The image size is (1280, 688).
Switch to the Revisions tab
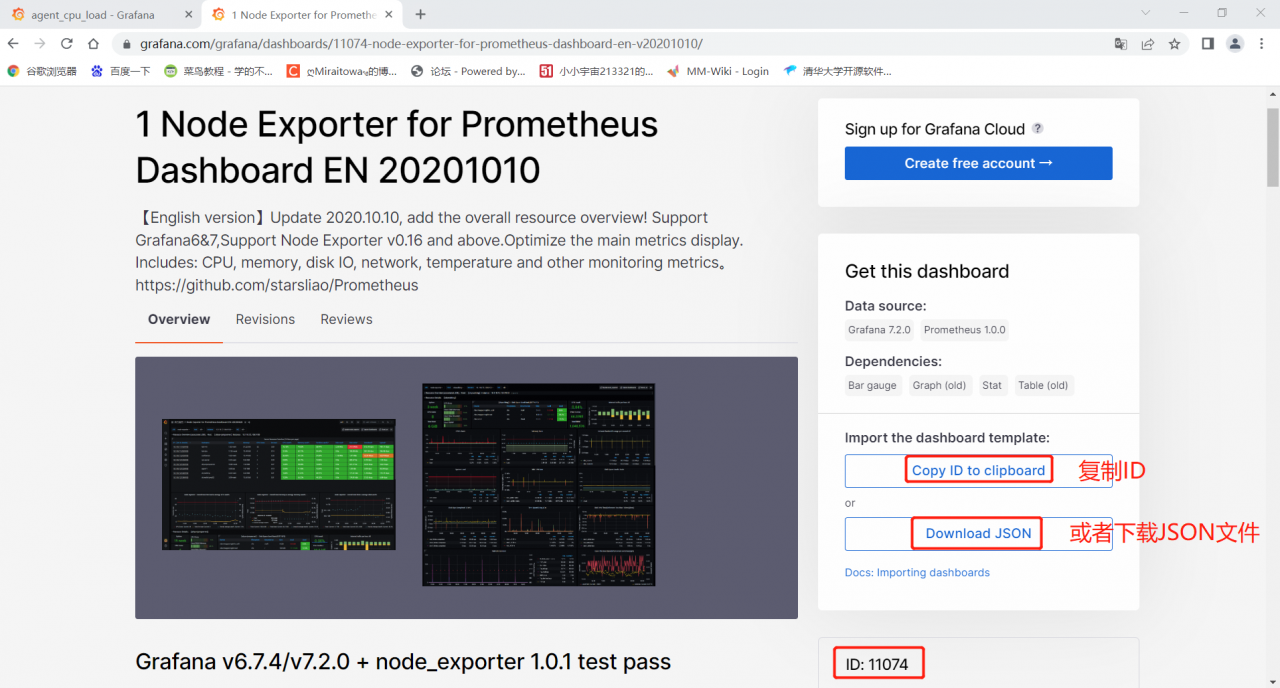tap(265, 319)
